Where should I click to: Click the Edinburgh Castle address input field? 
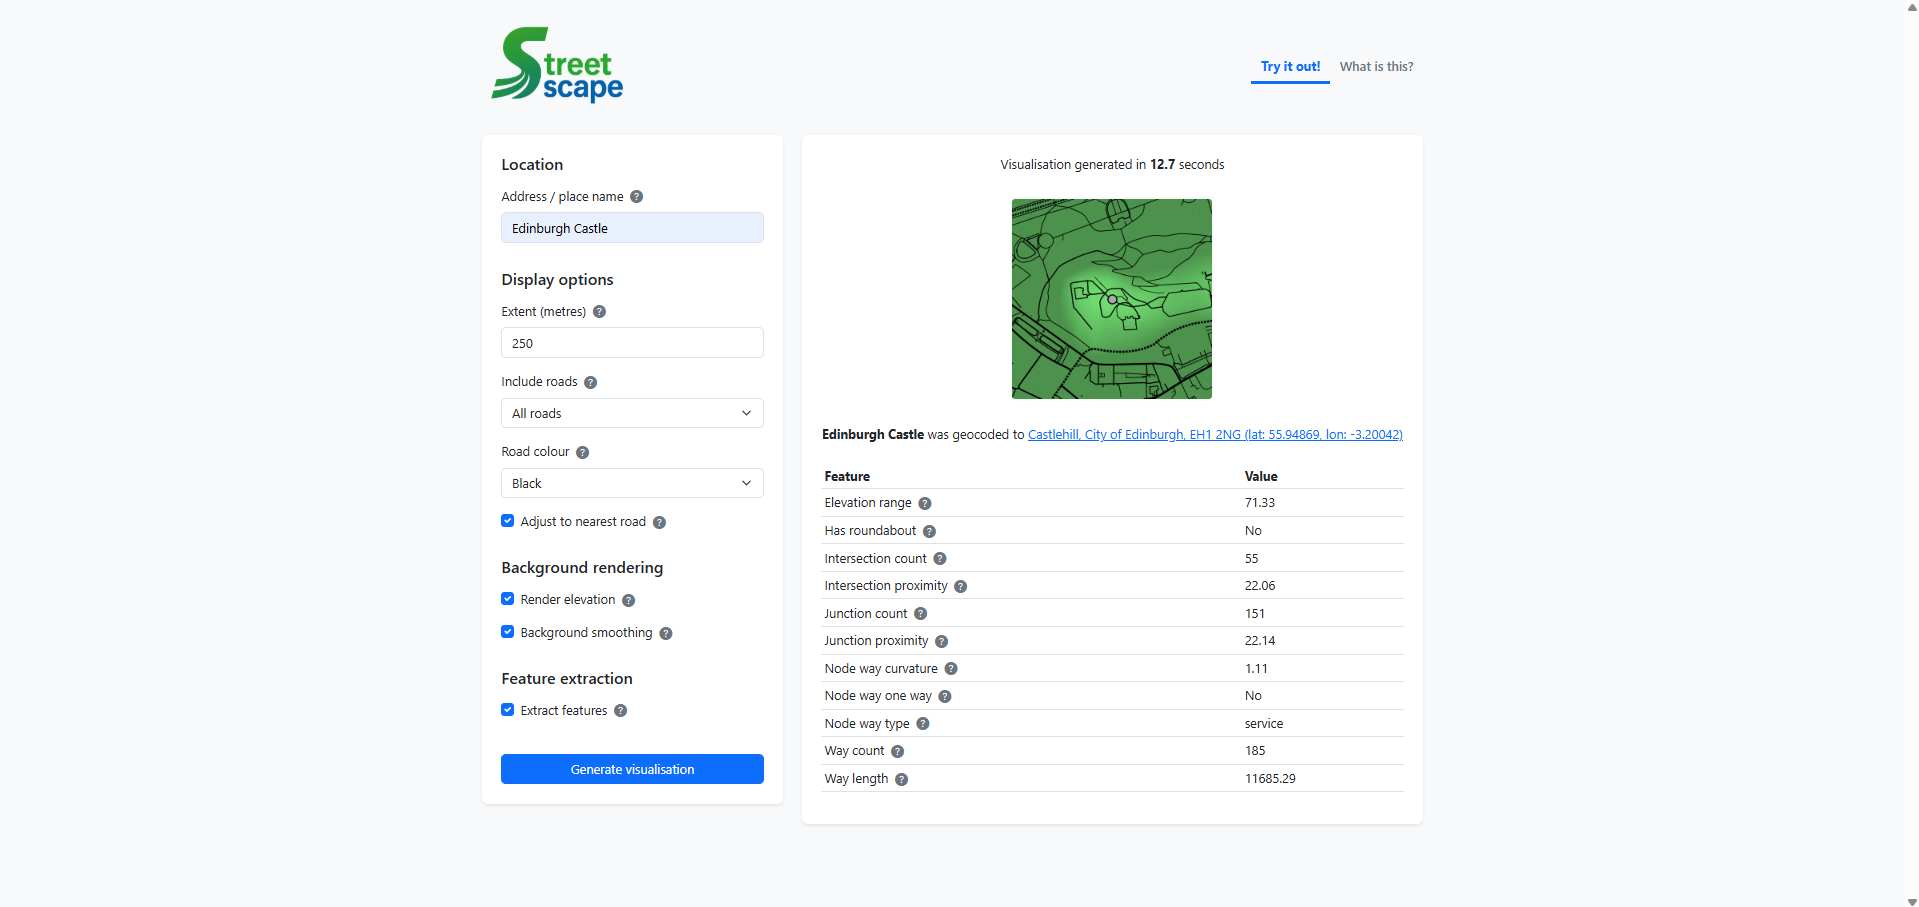click(631, 228)
